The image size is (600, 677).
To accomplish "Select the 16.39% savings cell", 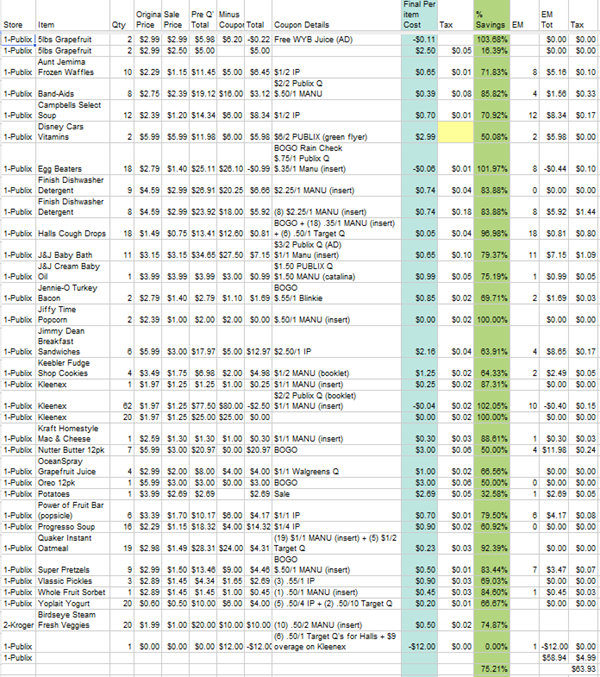I will [x=492, y=51].
